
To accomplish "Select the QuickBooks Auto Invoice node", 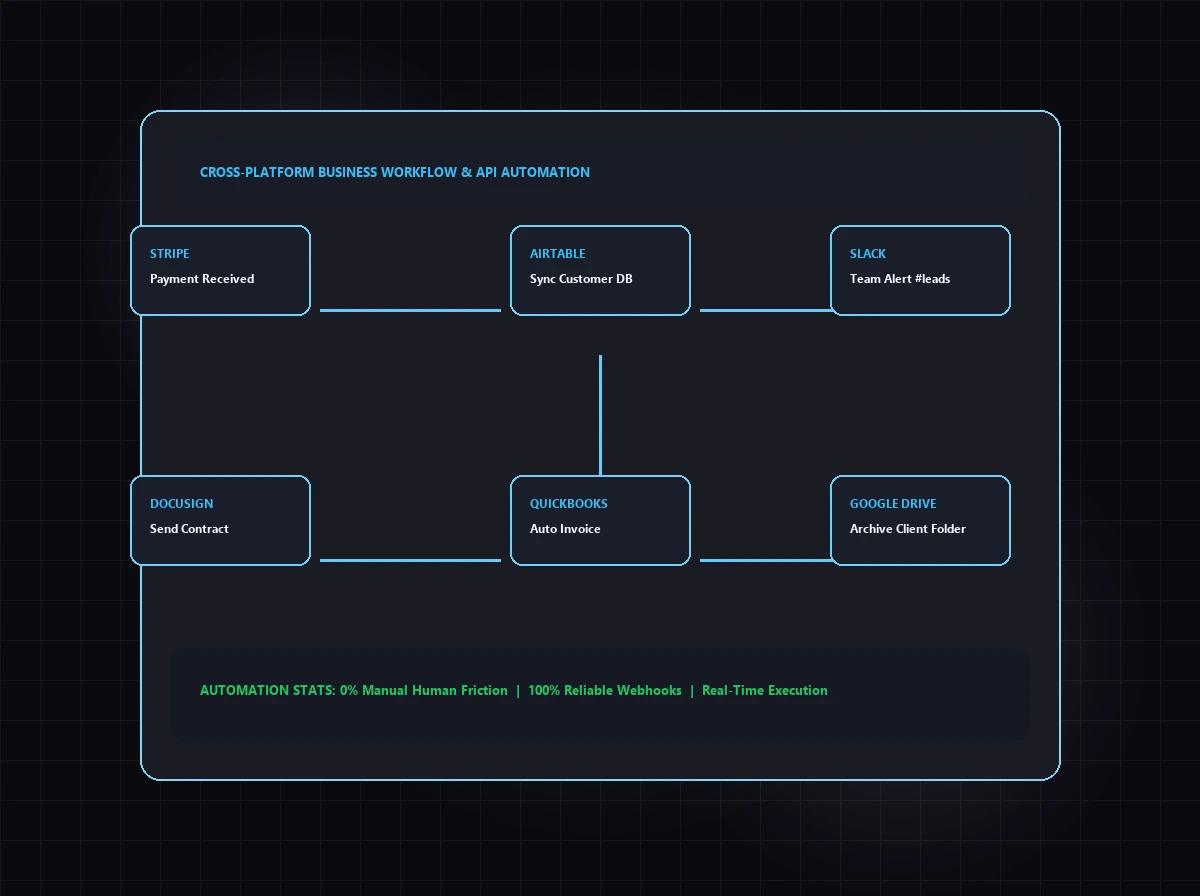I will click(x=600, y=520).
